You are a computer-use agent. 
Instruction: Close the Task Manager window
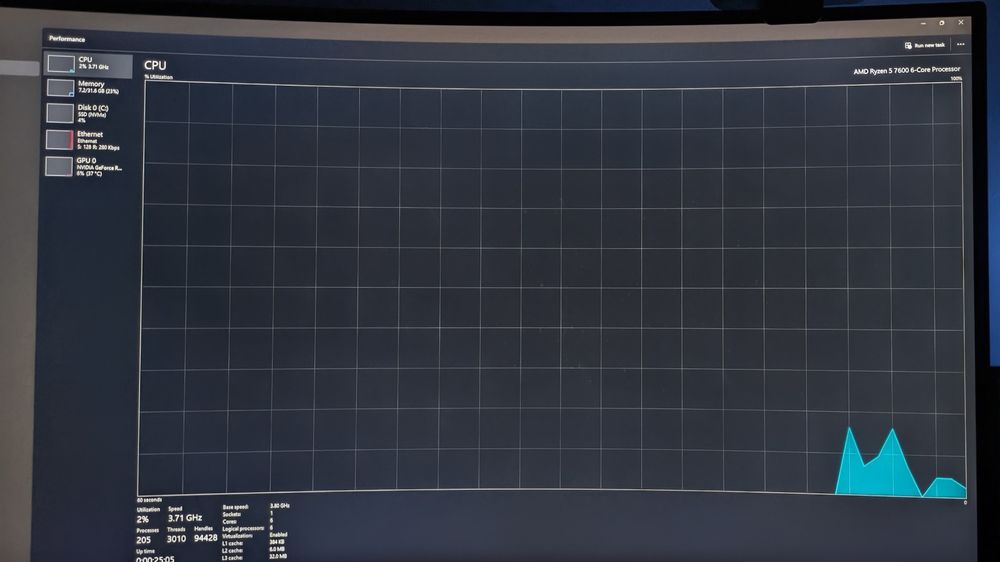960,22
